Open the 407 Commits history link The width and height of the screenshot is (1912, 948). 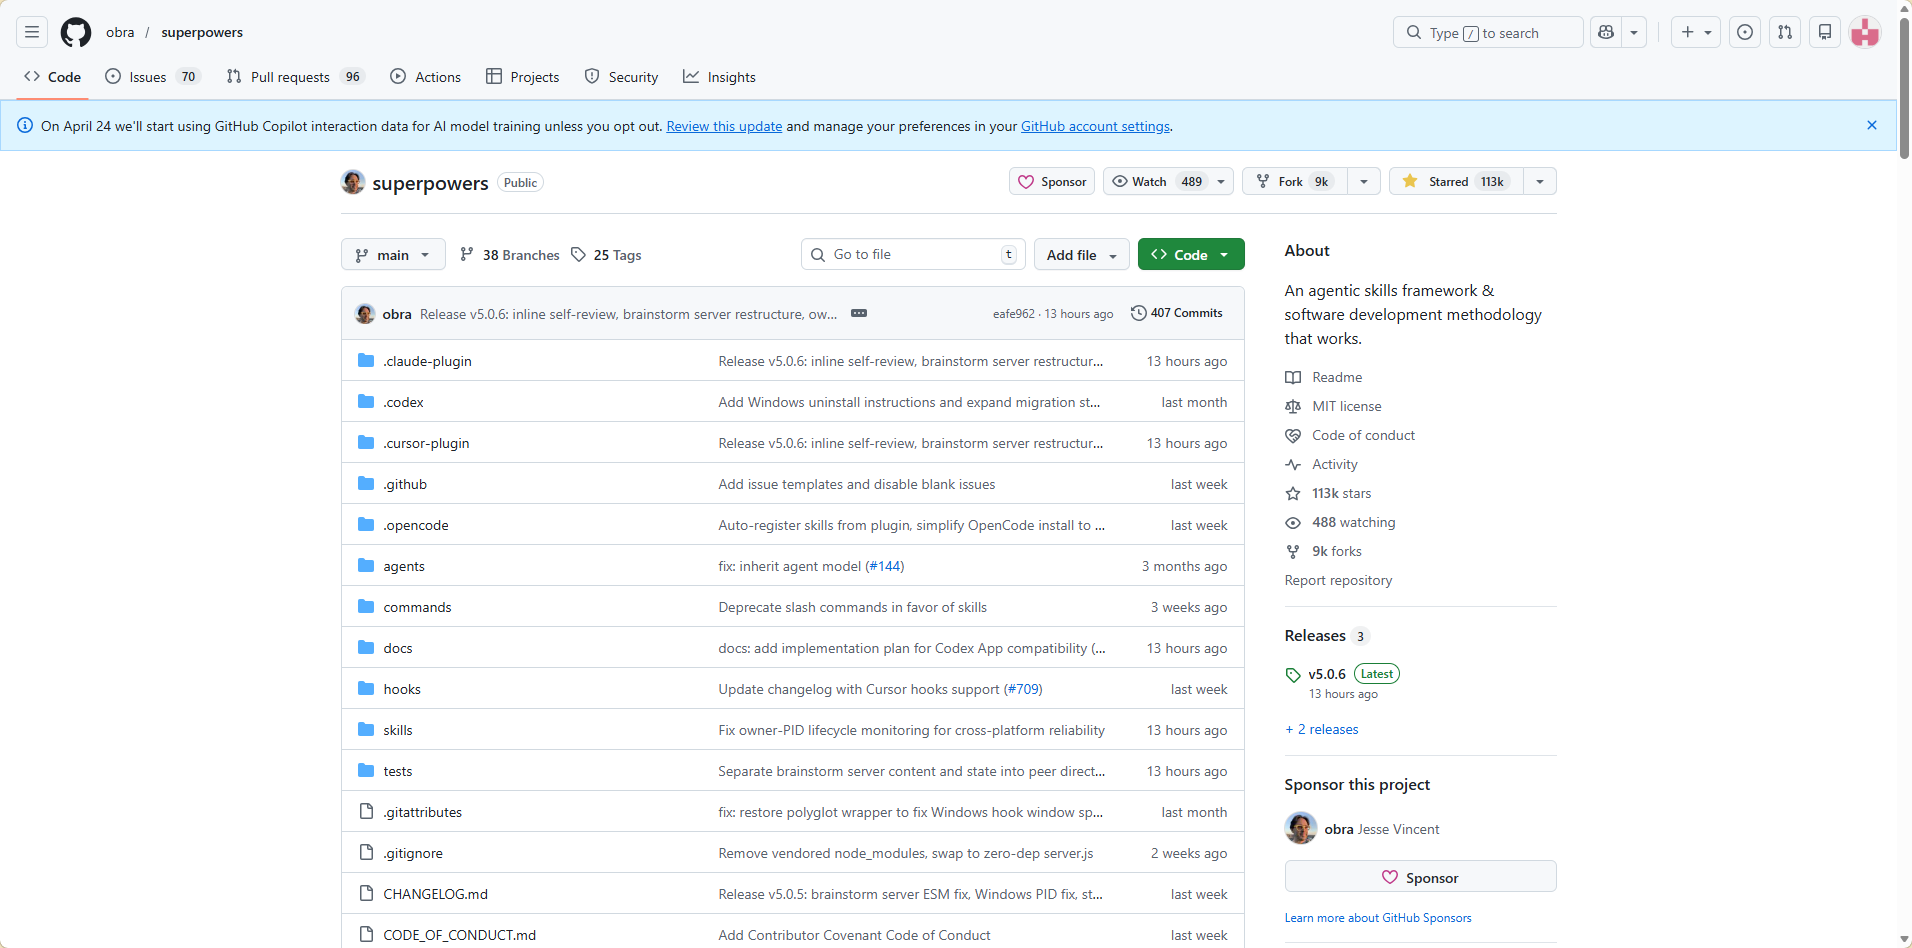1177,314
